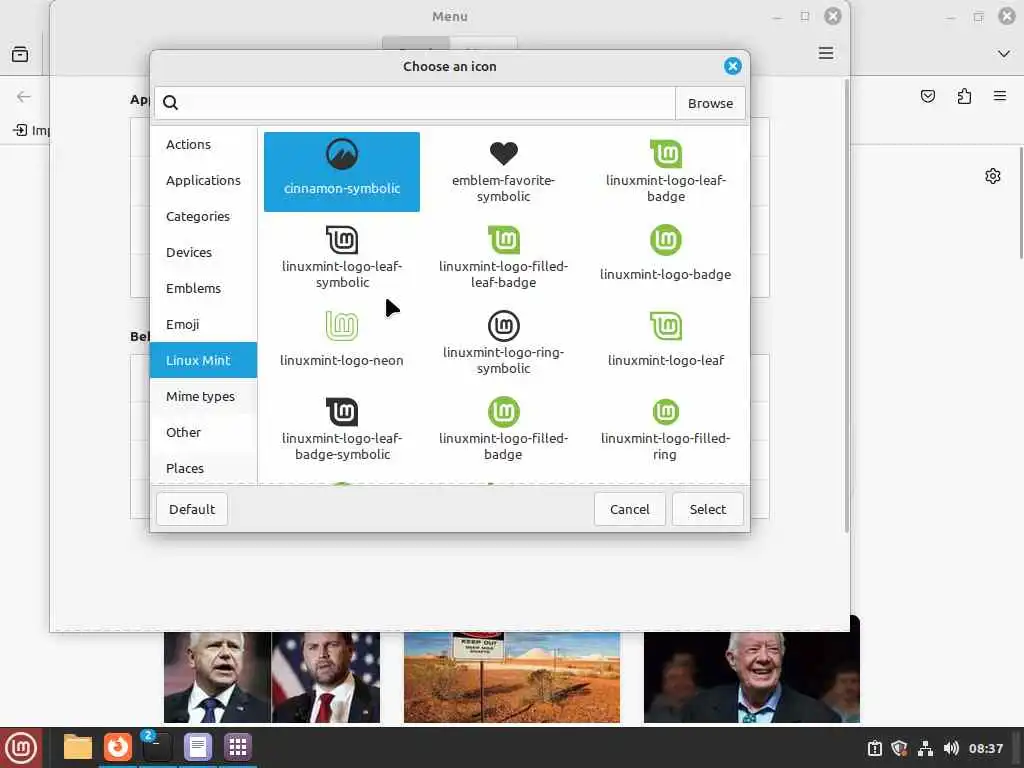Open the browser's Pocket save icon

click(x=927, y=97)
